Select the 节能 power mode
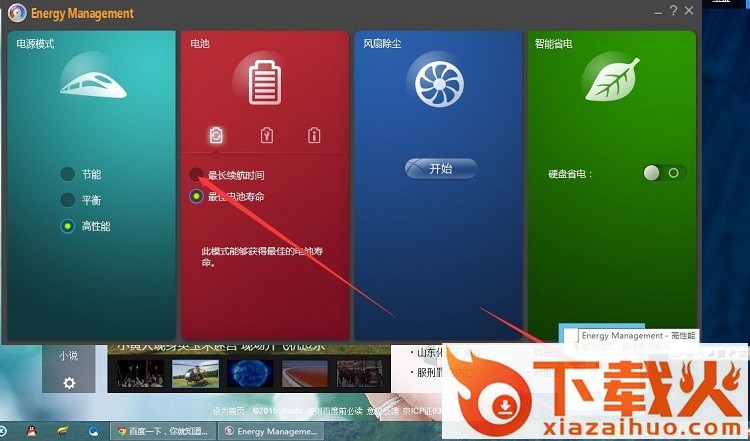This screenshot has height=441, width=750. pos(68,174)
